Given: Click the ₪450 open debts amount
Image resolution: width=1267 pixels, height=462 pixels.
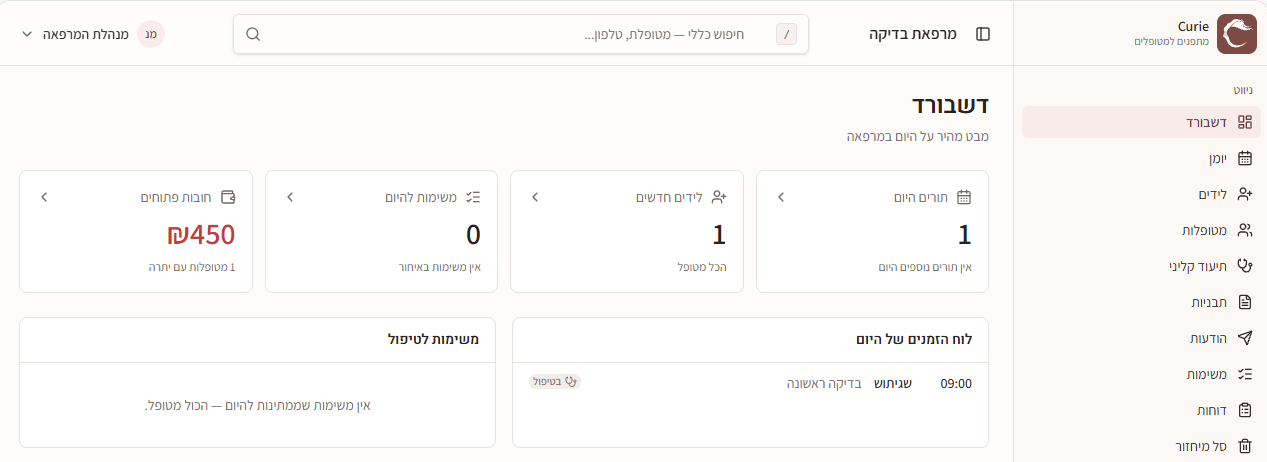Looking at the screenshot, I should click(x=201, y=235).
